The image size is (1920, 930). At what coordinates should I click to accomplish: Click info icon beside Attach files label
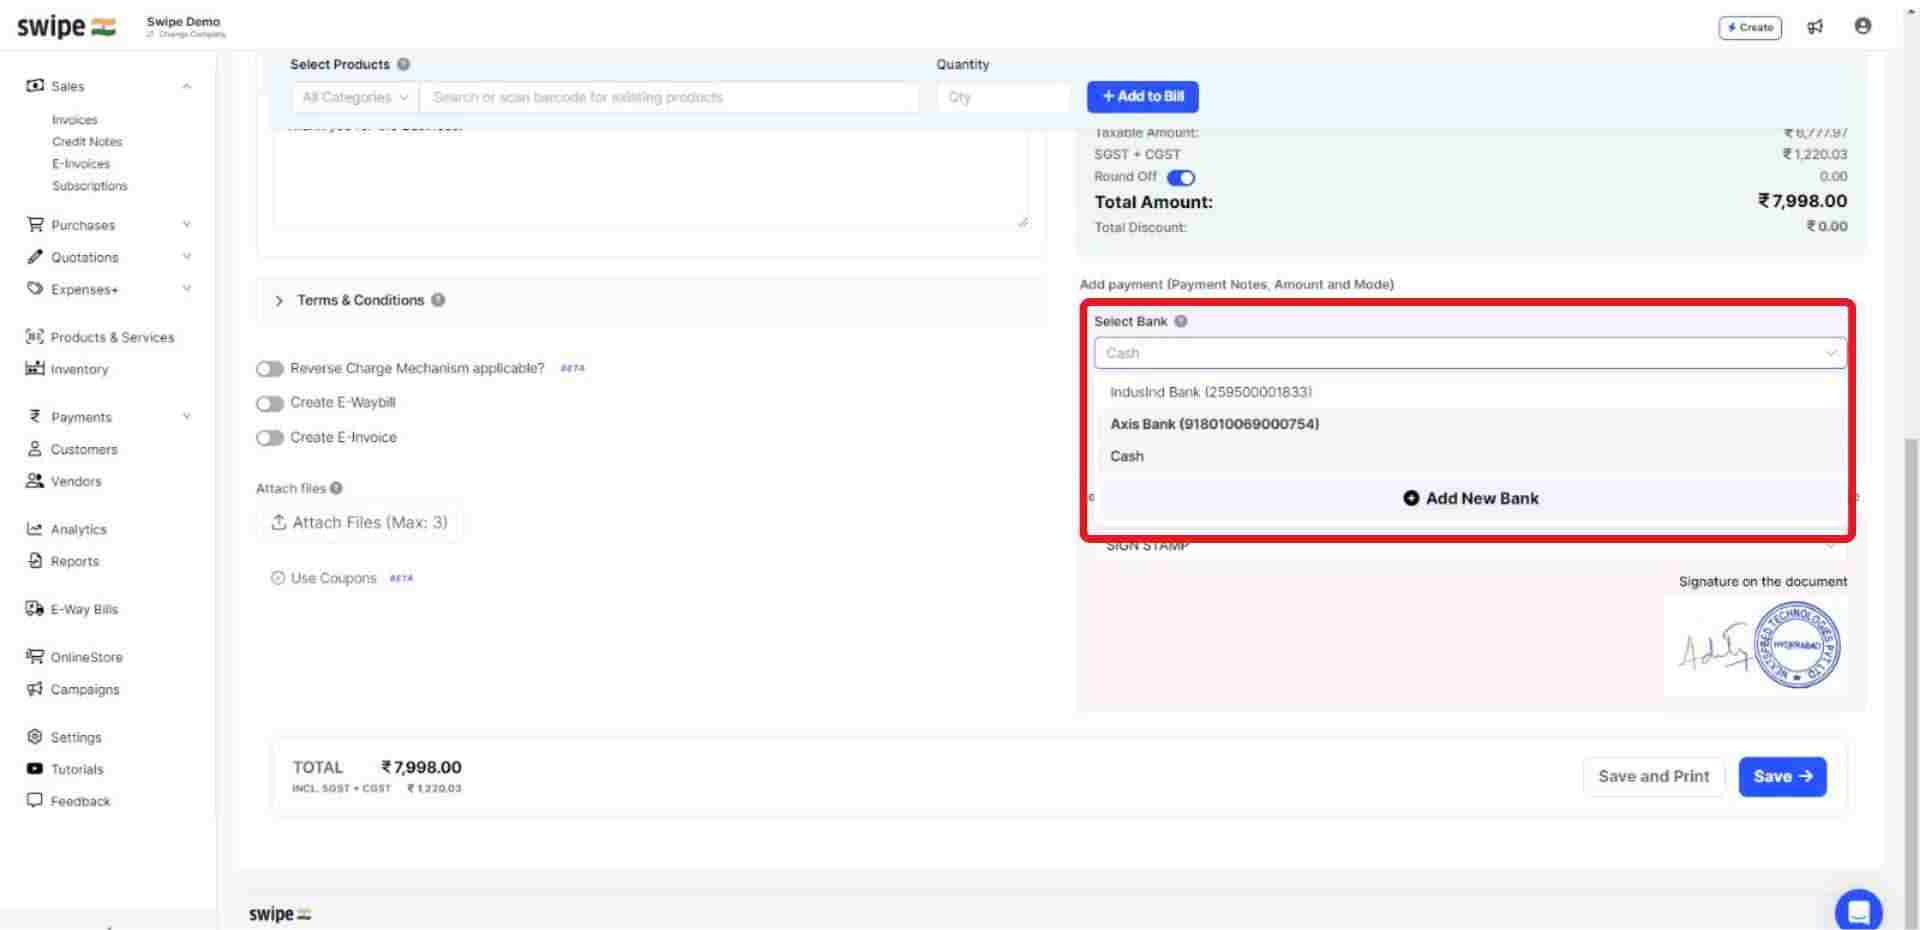click(x=336, y=488)
